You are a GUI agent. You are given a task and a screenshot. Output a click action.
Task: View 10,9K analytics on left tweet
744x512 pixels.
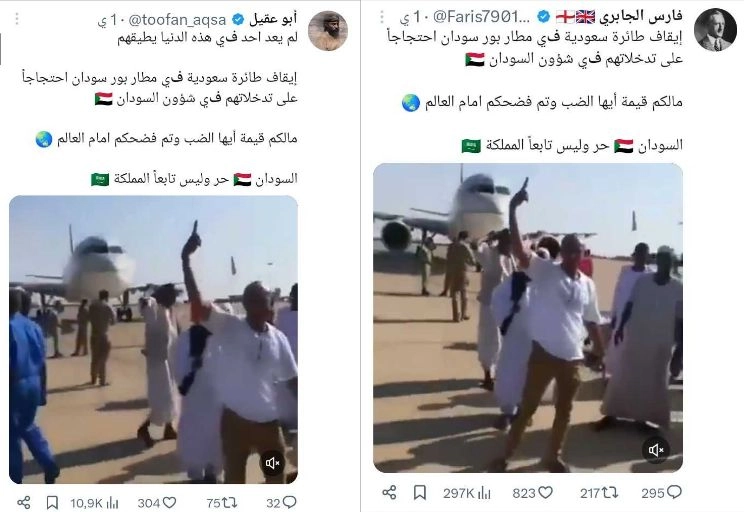[x=94, y=503]
